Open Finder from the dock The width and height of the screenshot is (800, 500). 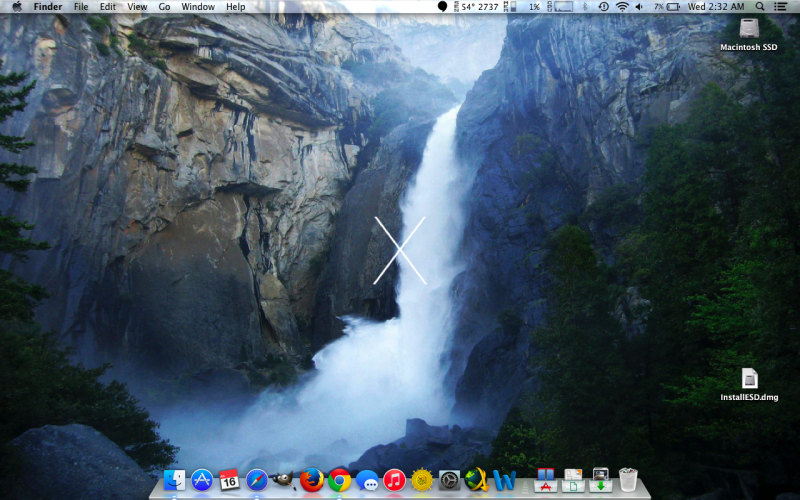175,480
